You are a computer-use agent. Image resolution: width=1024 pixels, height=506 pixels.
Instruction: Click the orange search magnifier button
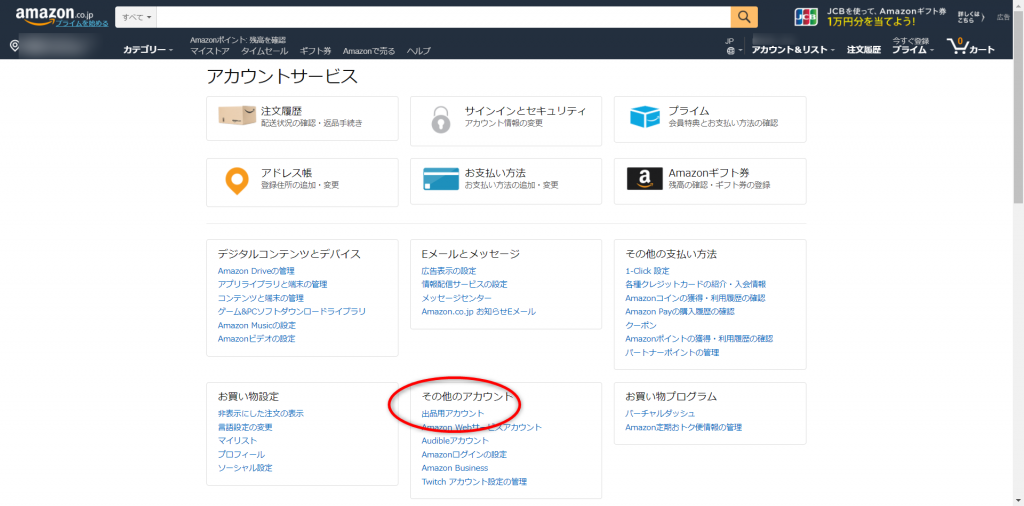click(744, 17)
